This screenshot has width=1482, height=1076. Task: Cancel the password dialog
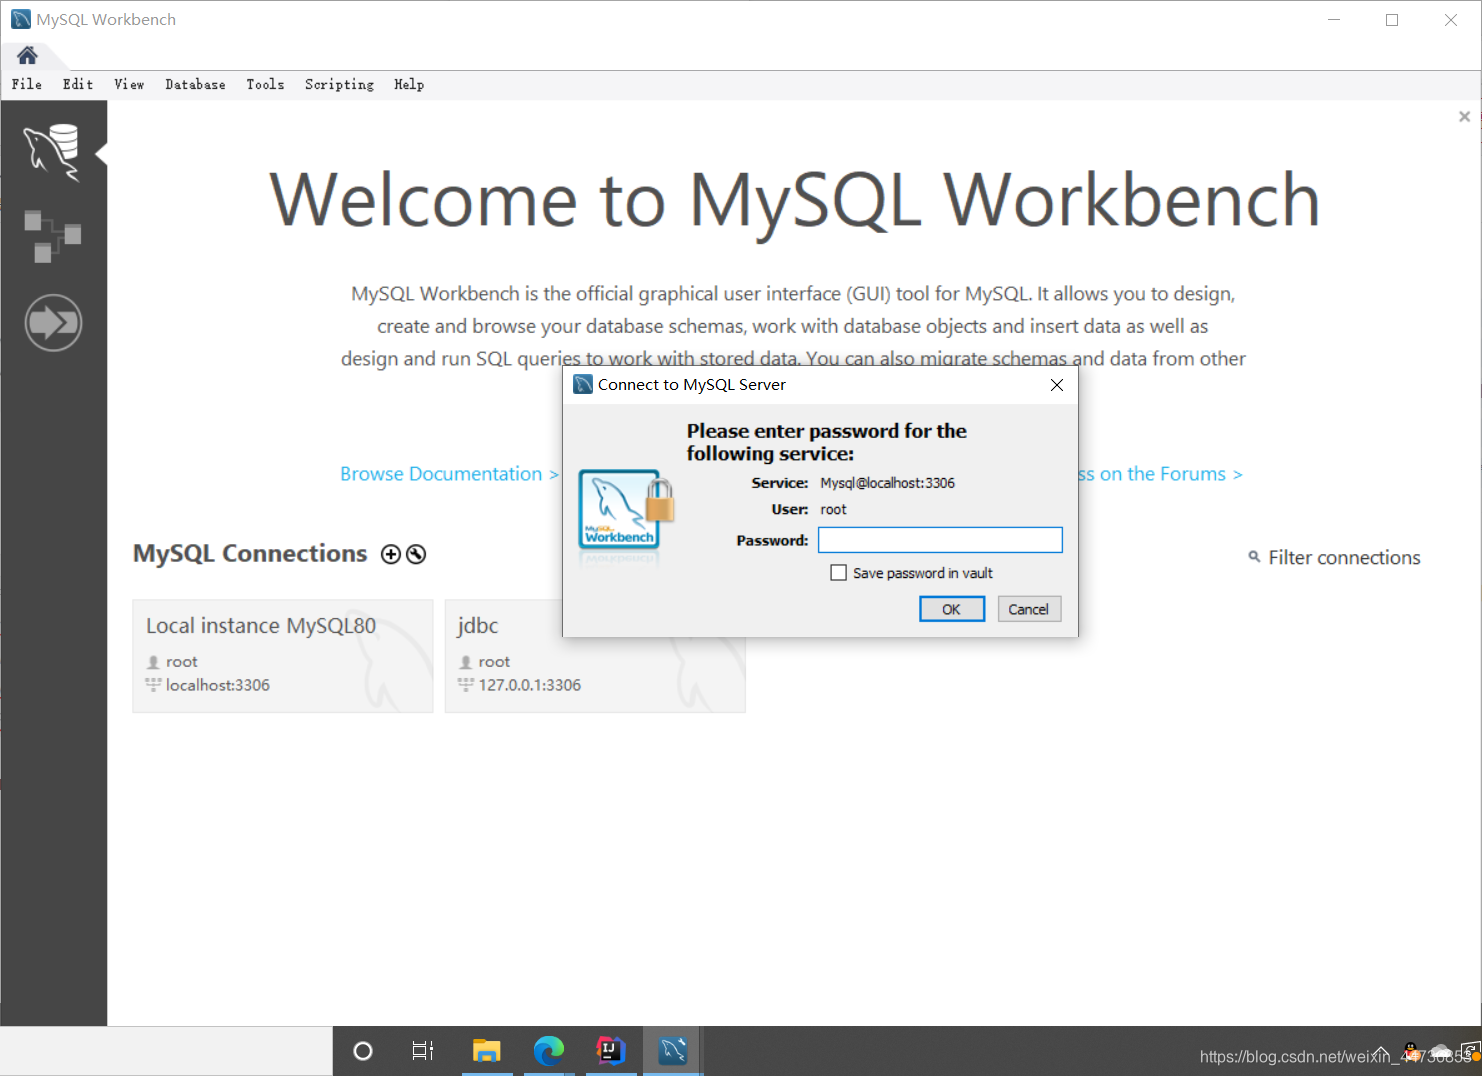(1029, 609)
